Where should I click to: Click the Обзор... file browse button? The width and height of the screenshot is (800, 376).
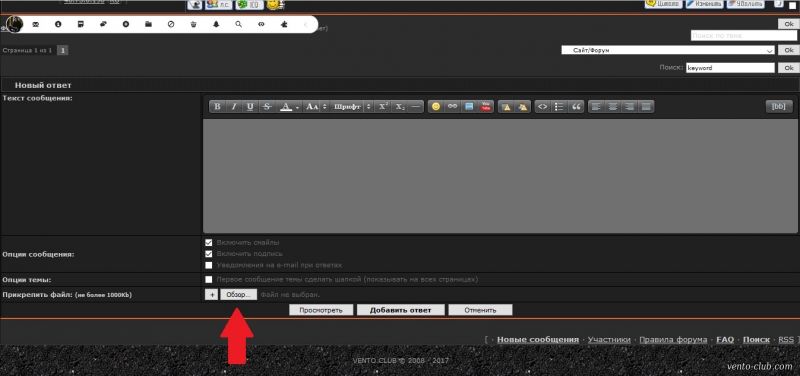tap(239, 295)
